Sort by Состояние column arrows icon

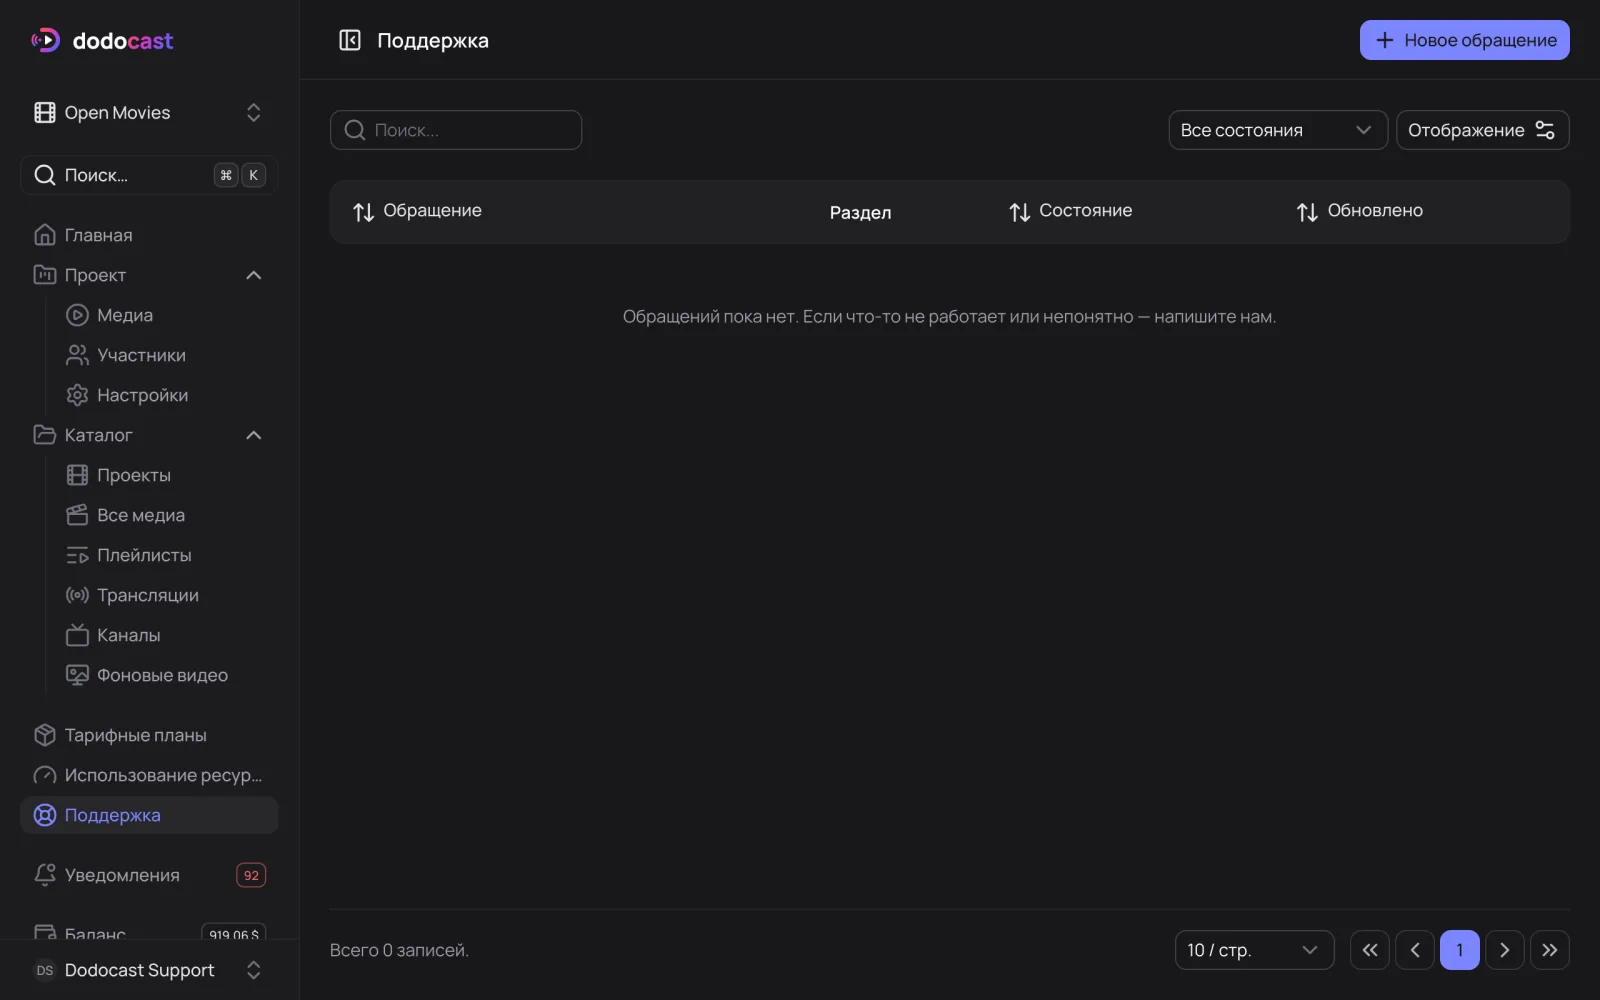point(1020,212)
